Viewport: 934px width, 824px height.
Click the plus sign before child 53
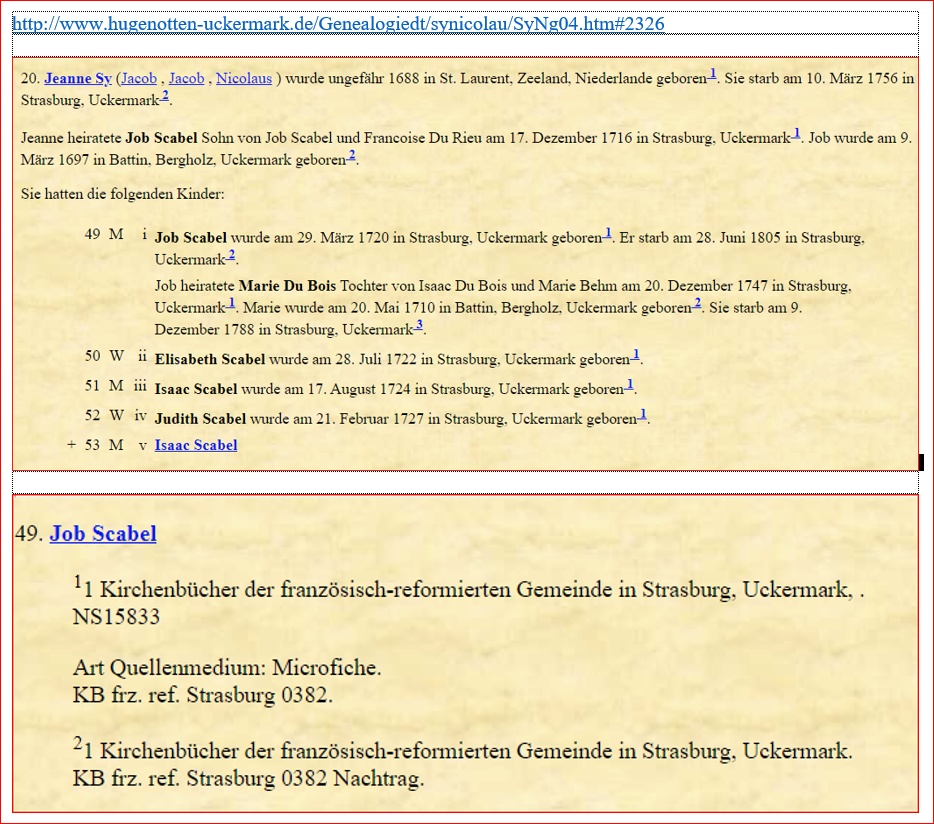coord(71,445)
